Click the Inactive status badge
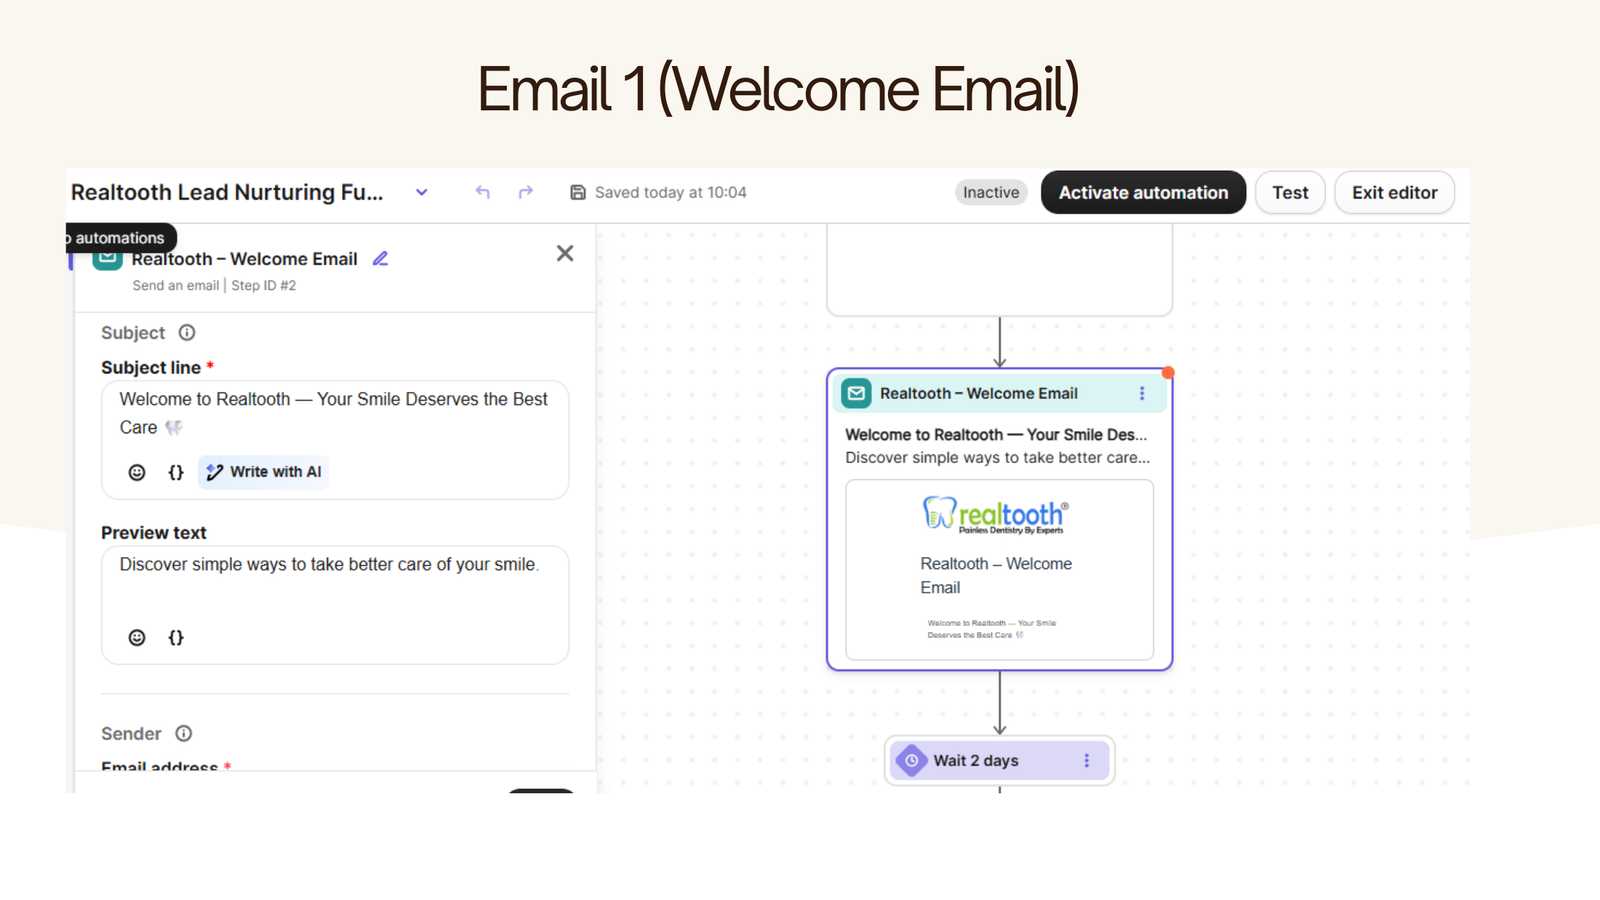This screenshot has width=1600, height=900. [x=991, y=192]
